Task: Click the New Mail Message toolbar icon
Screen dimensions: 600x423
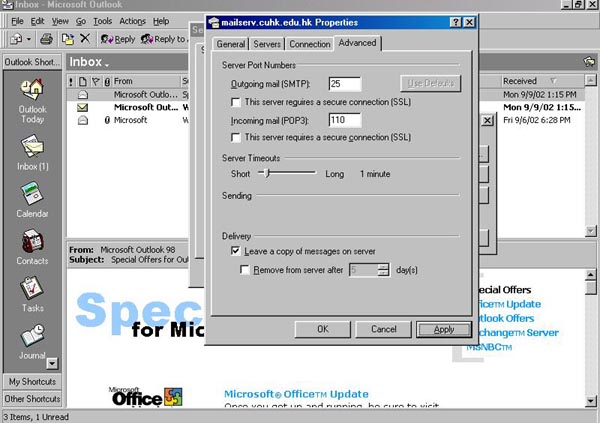Action: click(16, 39)
